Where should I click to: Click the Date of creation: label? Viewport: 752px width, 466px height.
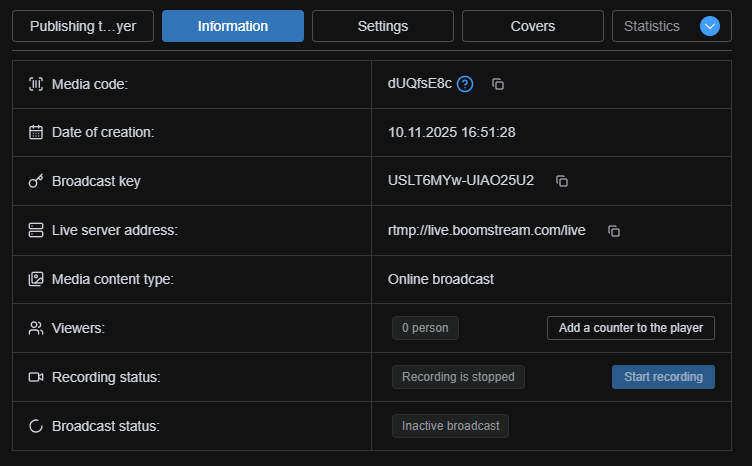click(x=103, y=132)
